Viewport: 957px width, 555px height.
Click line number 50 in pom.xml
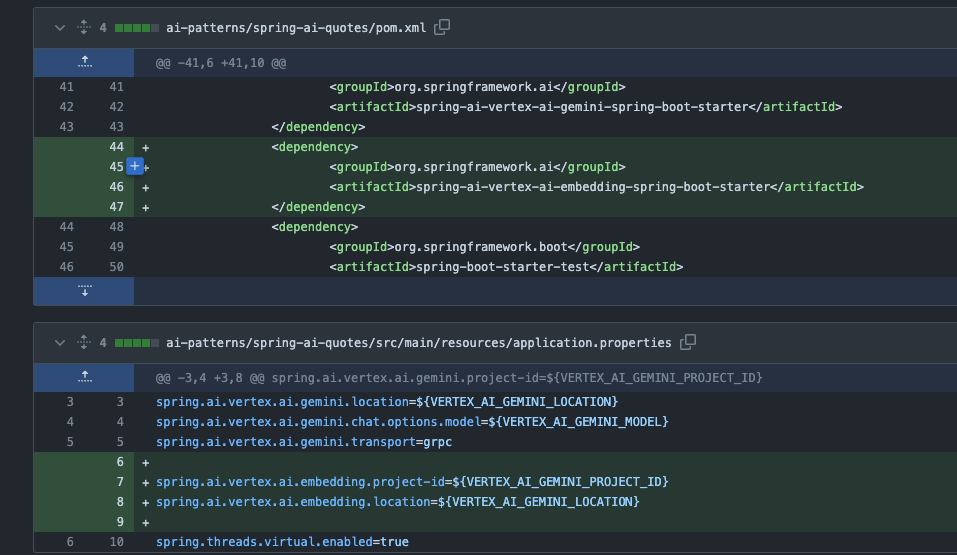pyautogui.click(x=116, y=267)
